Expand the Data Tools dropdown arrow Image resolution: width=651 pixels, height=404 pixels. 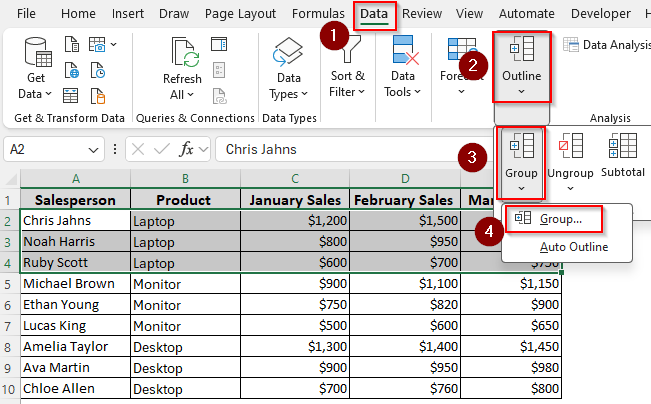tap(417, 92)
